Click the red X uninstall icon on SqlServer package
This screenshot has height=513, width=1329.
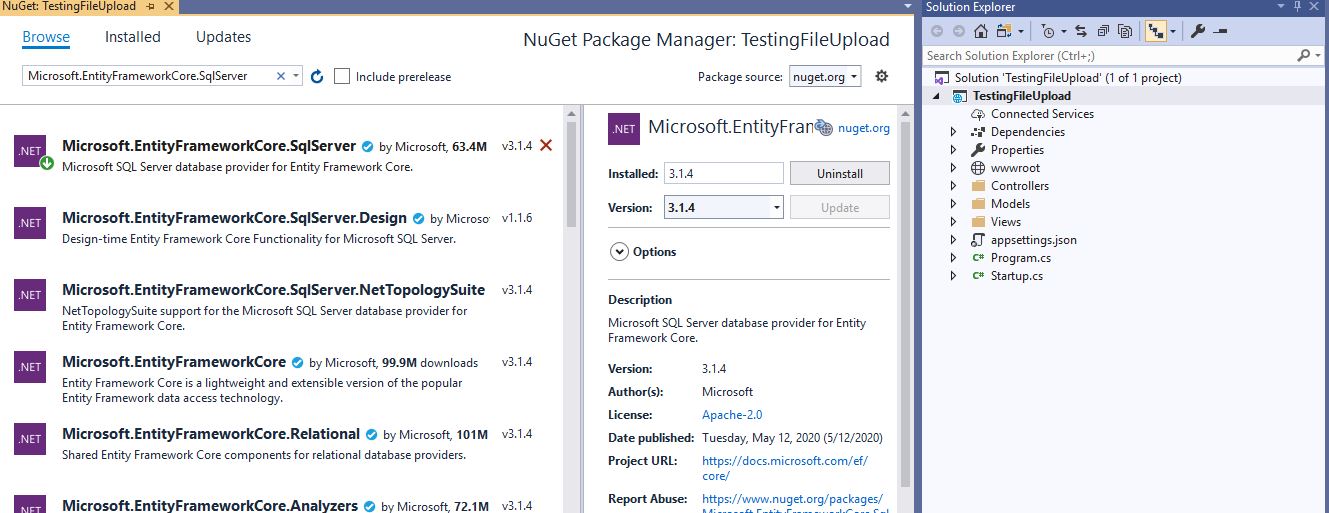pos(546,145)
